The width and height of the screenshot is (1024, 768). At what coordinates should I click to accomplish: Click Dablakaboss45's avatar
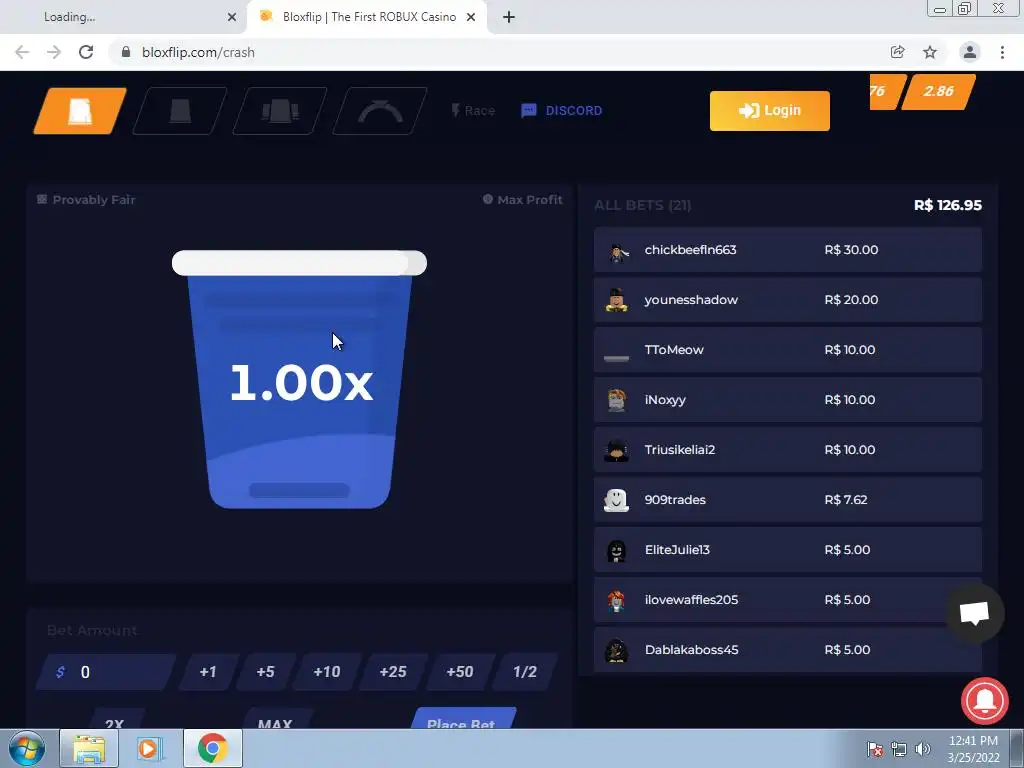click(616, 650)
